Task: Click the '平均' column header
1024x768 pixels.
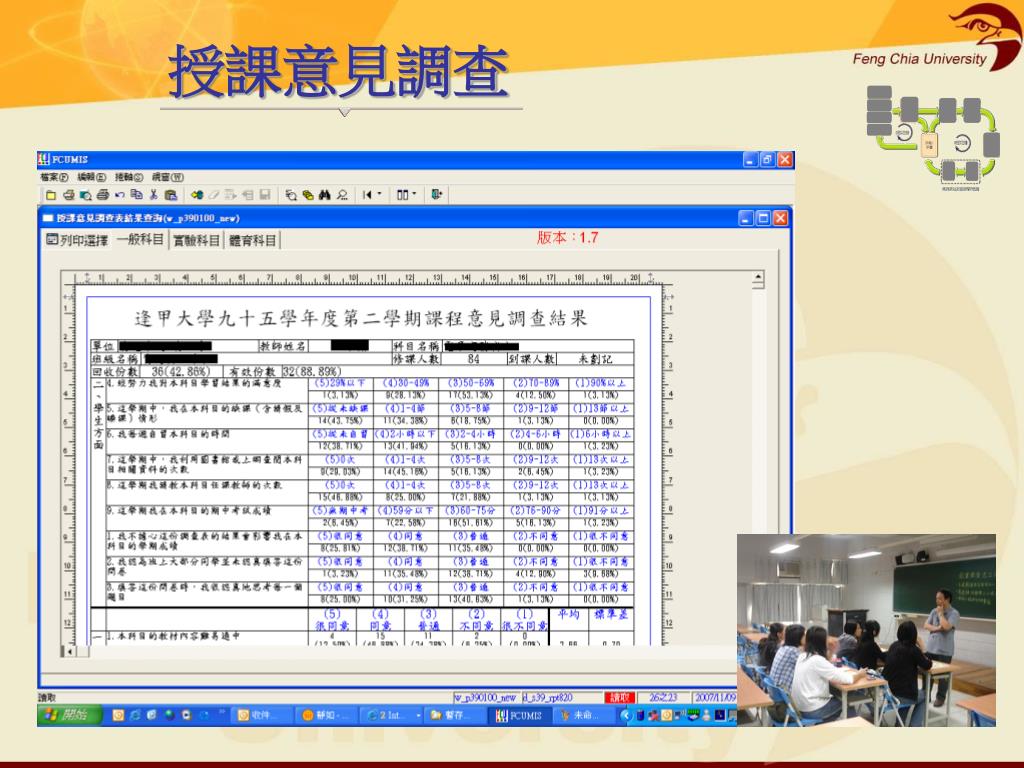Action: pyautogui.click(x=568, y=614)
